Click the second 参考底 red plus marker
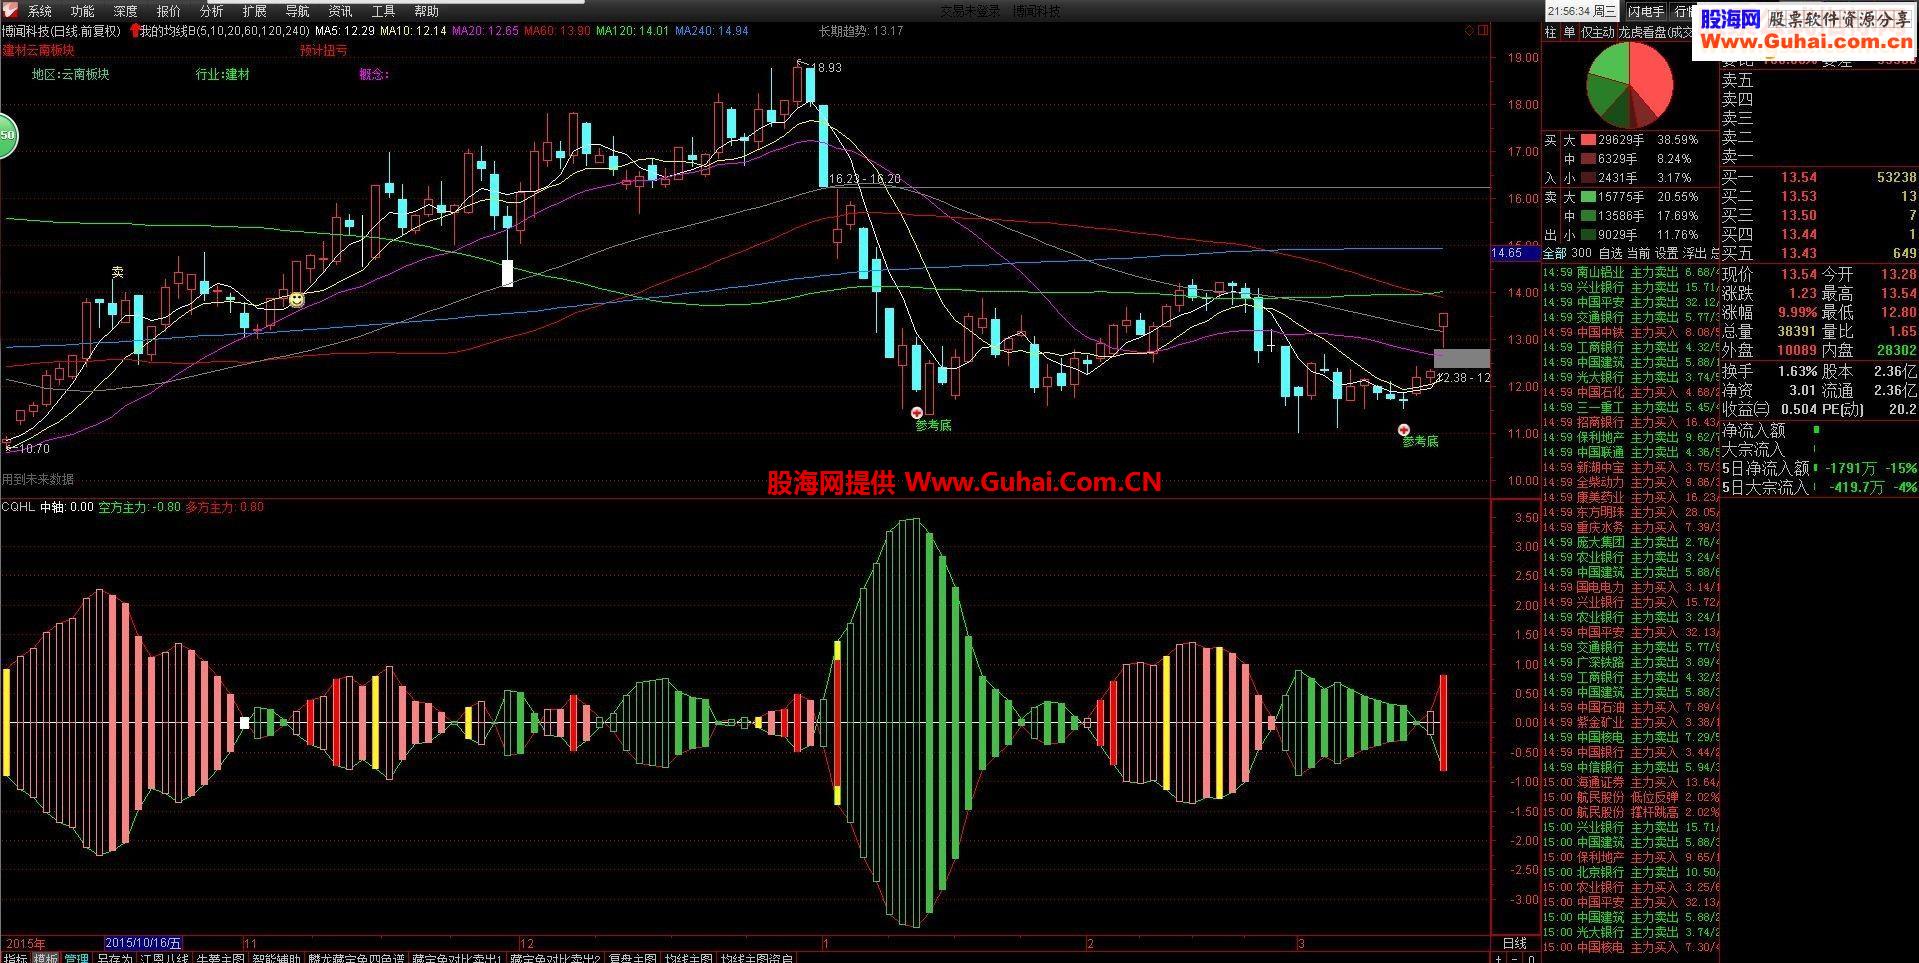 1404,429
